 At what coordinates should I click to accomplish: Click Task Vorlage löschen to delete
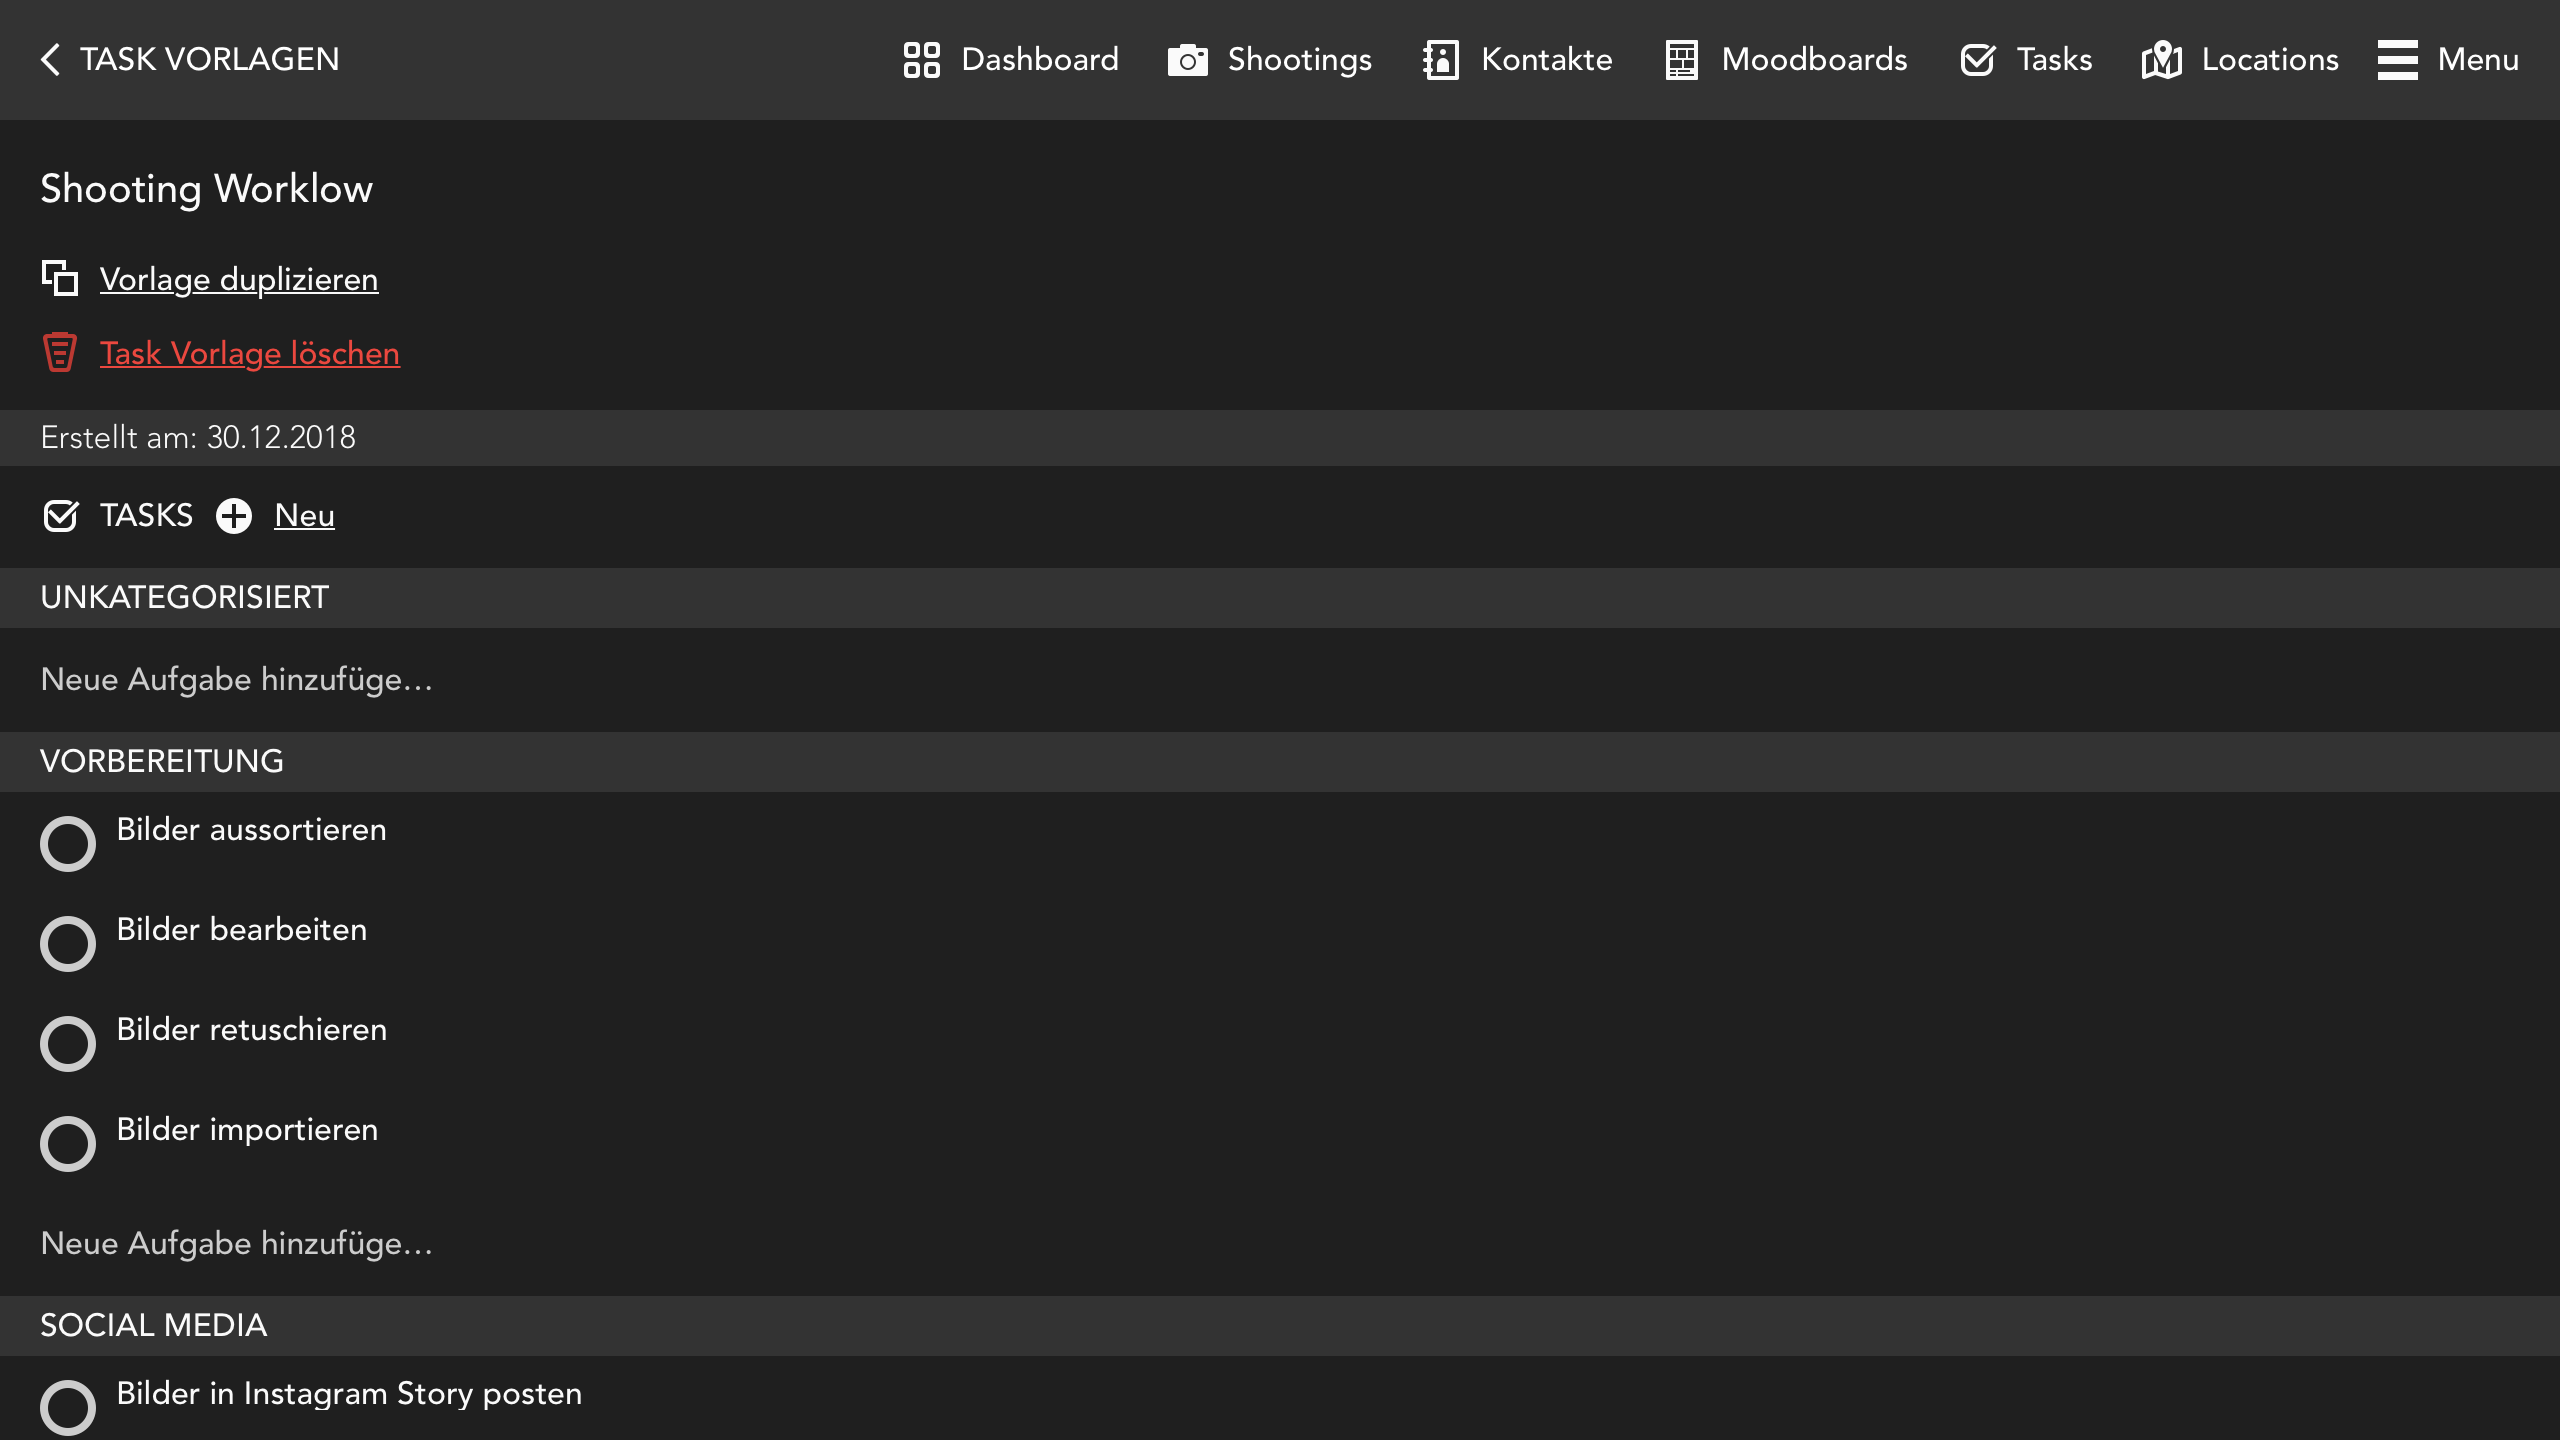tap(250, 353)
